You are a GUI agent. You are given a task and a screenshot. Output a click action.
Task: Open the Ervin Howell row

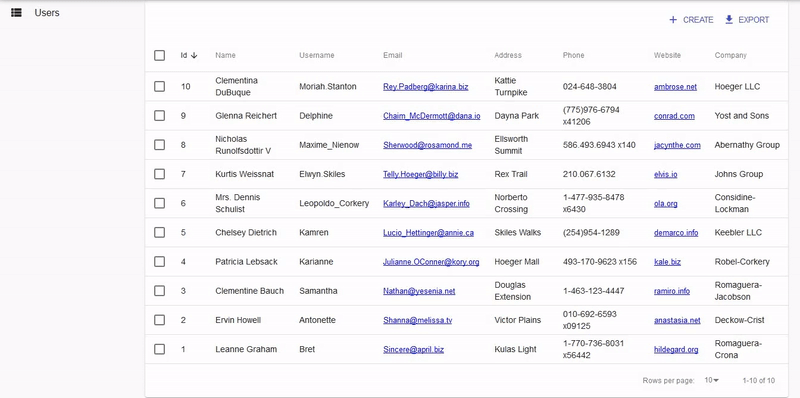click(466, 320)
